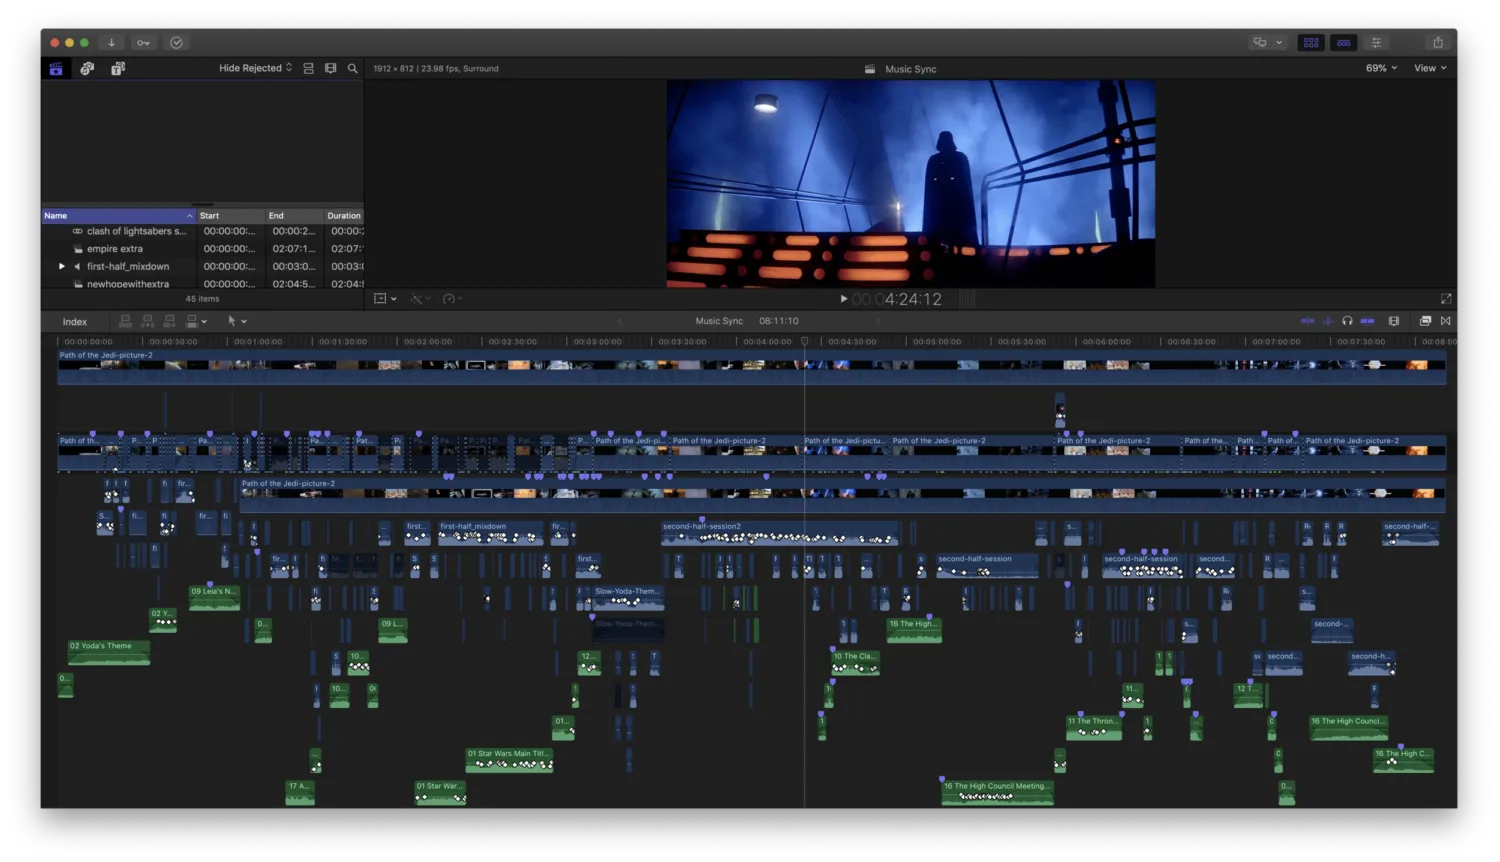This screenshot has height=862, width=1500.
Task: Toggle browser visibility in toolbar
Action: tap(1311, 42)
